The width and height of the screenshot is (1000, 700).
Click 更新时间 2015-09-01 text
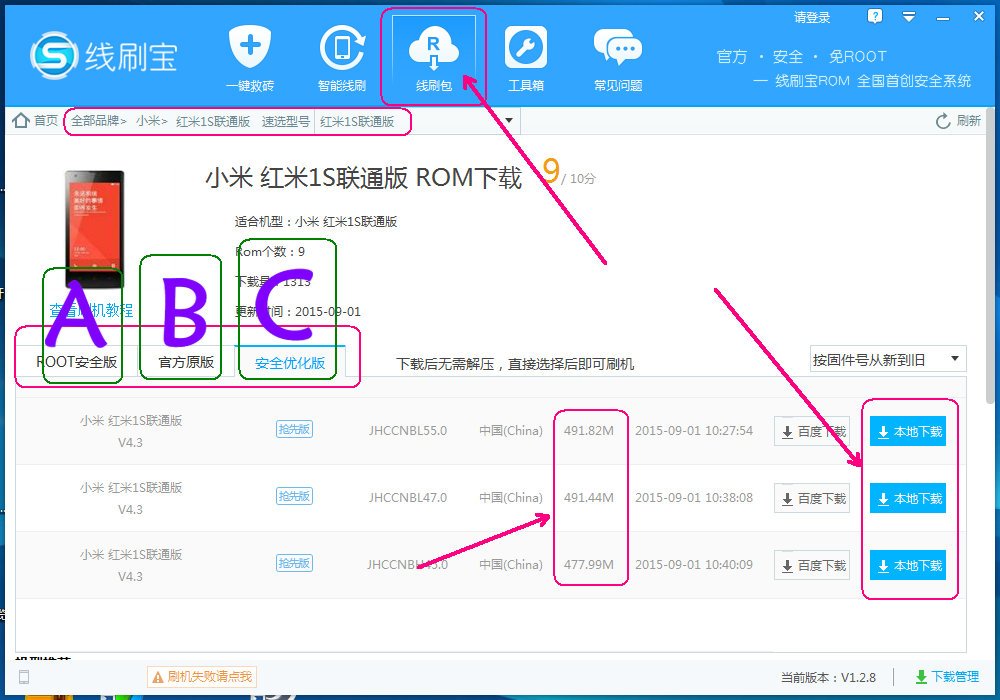coord(298,312)
